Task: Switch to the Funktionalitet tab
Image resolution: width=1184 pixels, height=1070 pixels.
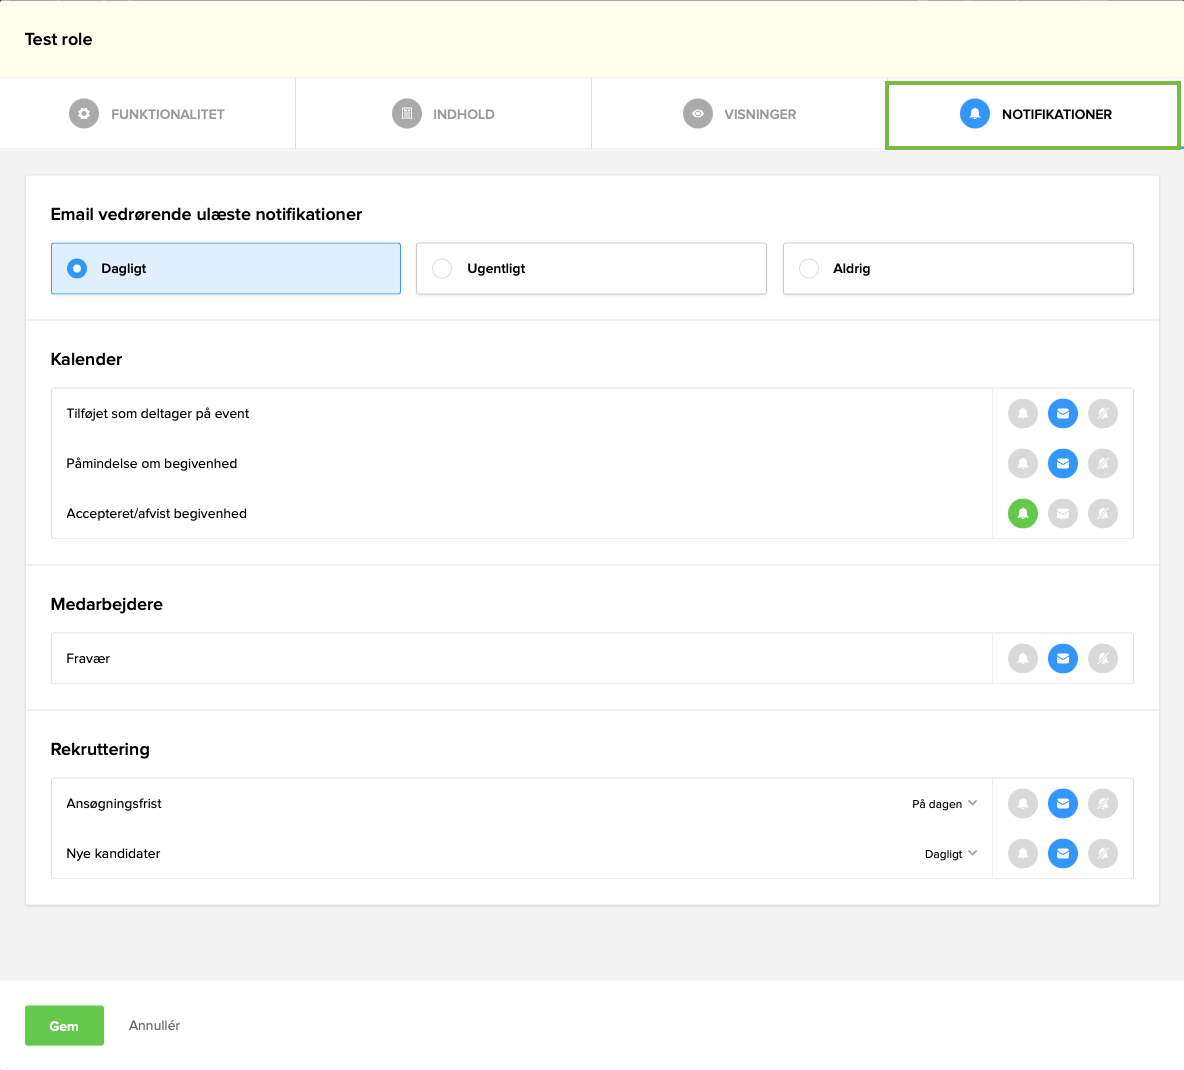Action: (x=148, y=114)
